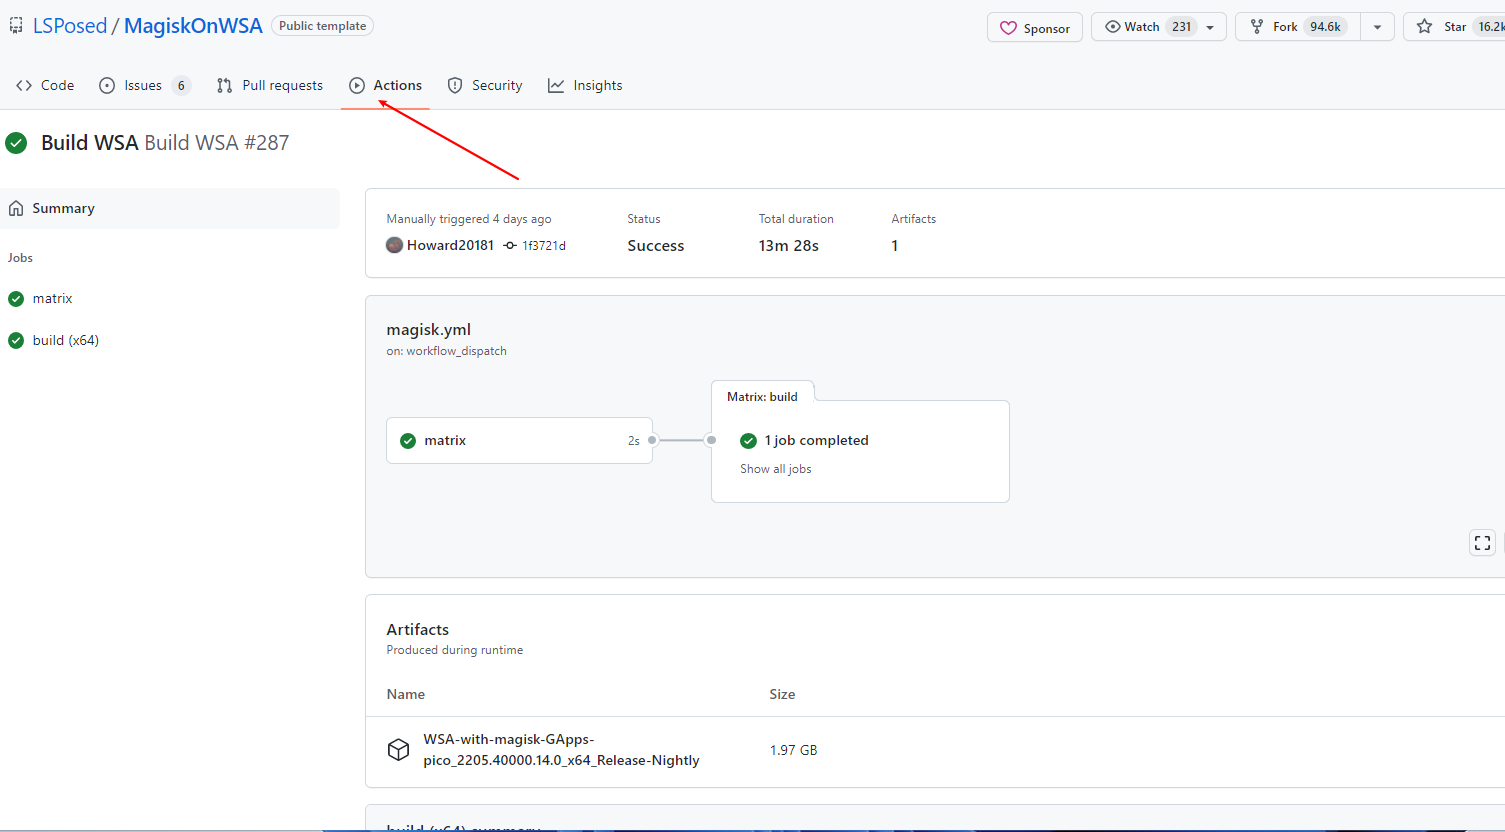Click the Issues count badge 6
Image resolution: width=1505 pixels, height=832 pixels.
pyautogui.click(x=181, y=85)
